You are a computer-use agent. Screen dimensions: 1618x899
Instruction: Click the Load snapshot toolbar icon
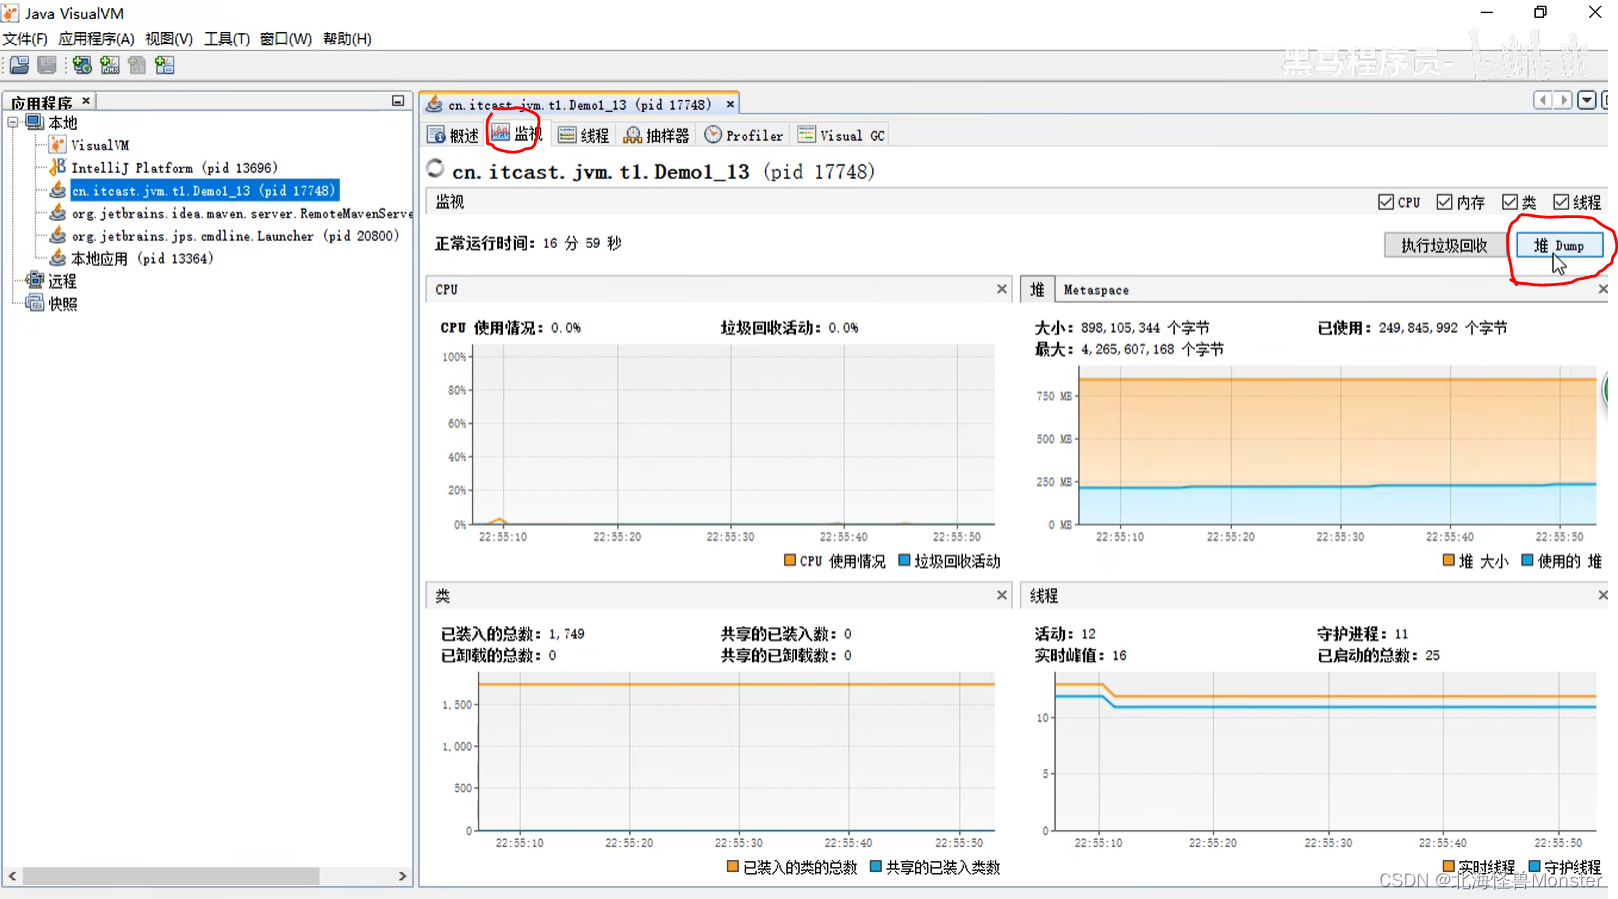pyautogui.click(x=19, y=65)
